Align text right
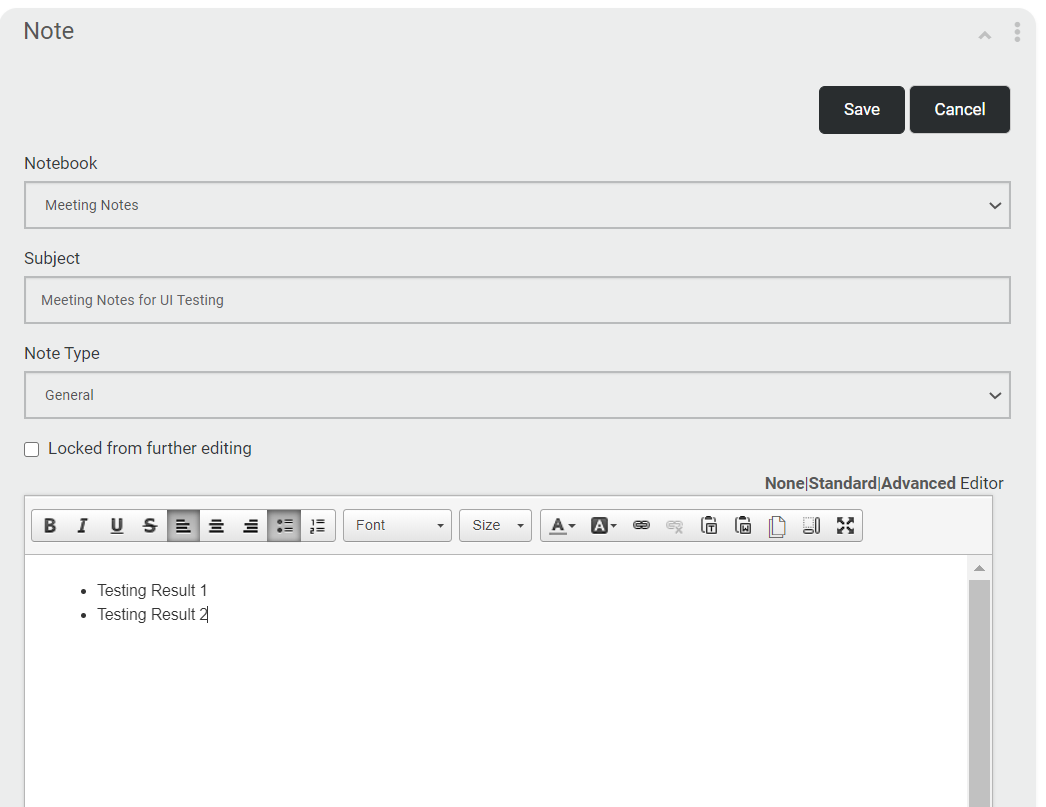 250,526
